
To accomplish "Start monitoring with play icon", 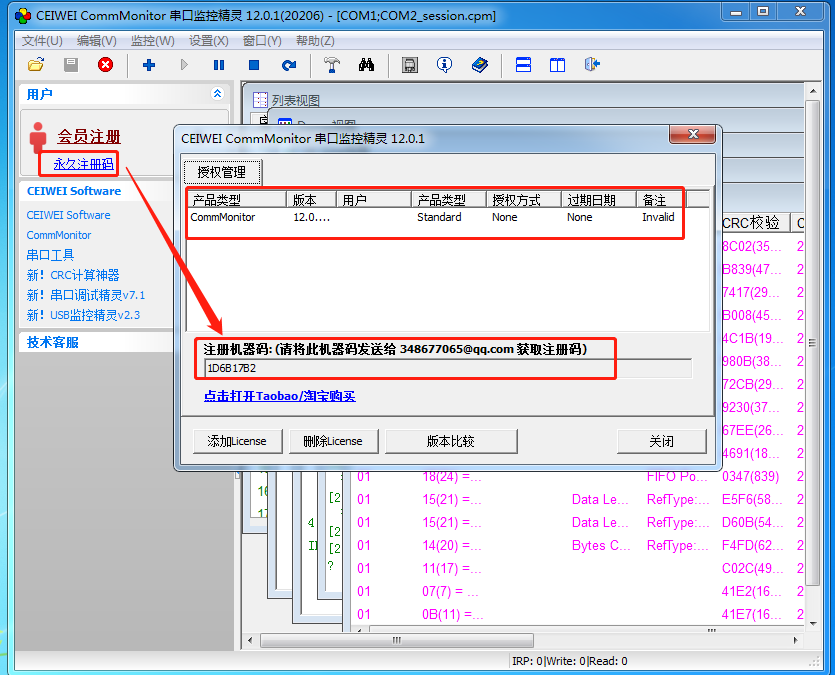I will coord(184,65).
